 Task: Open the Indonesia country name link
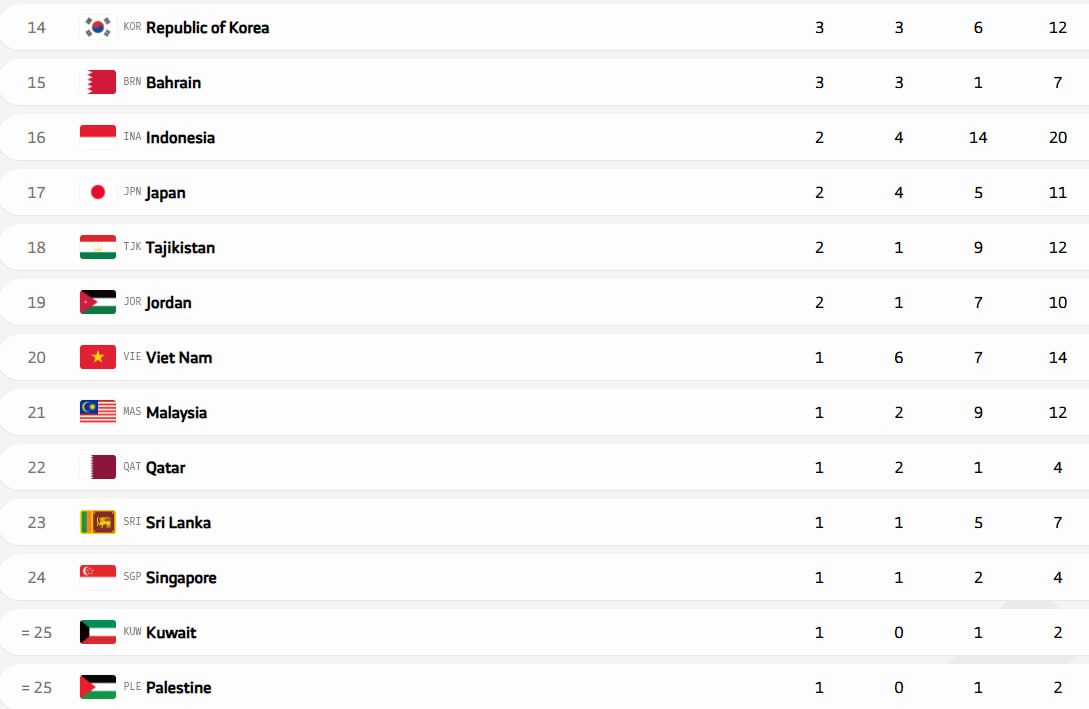[x=180, y=138]
